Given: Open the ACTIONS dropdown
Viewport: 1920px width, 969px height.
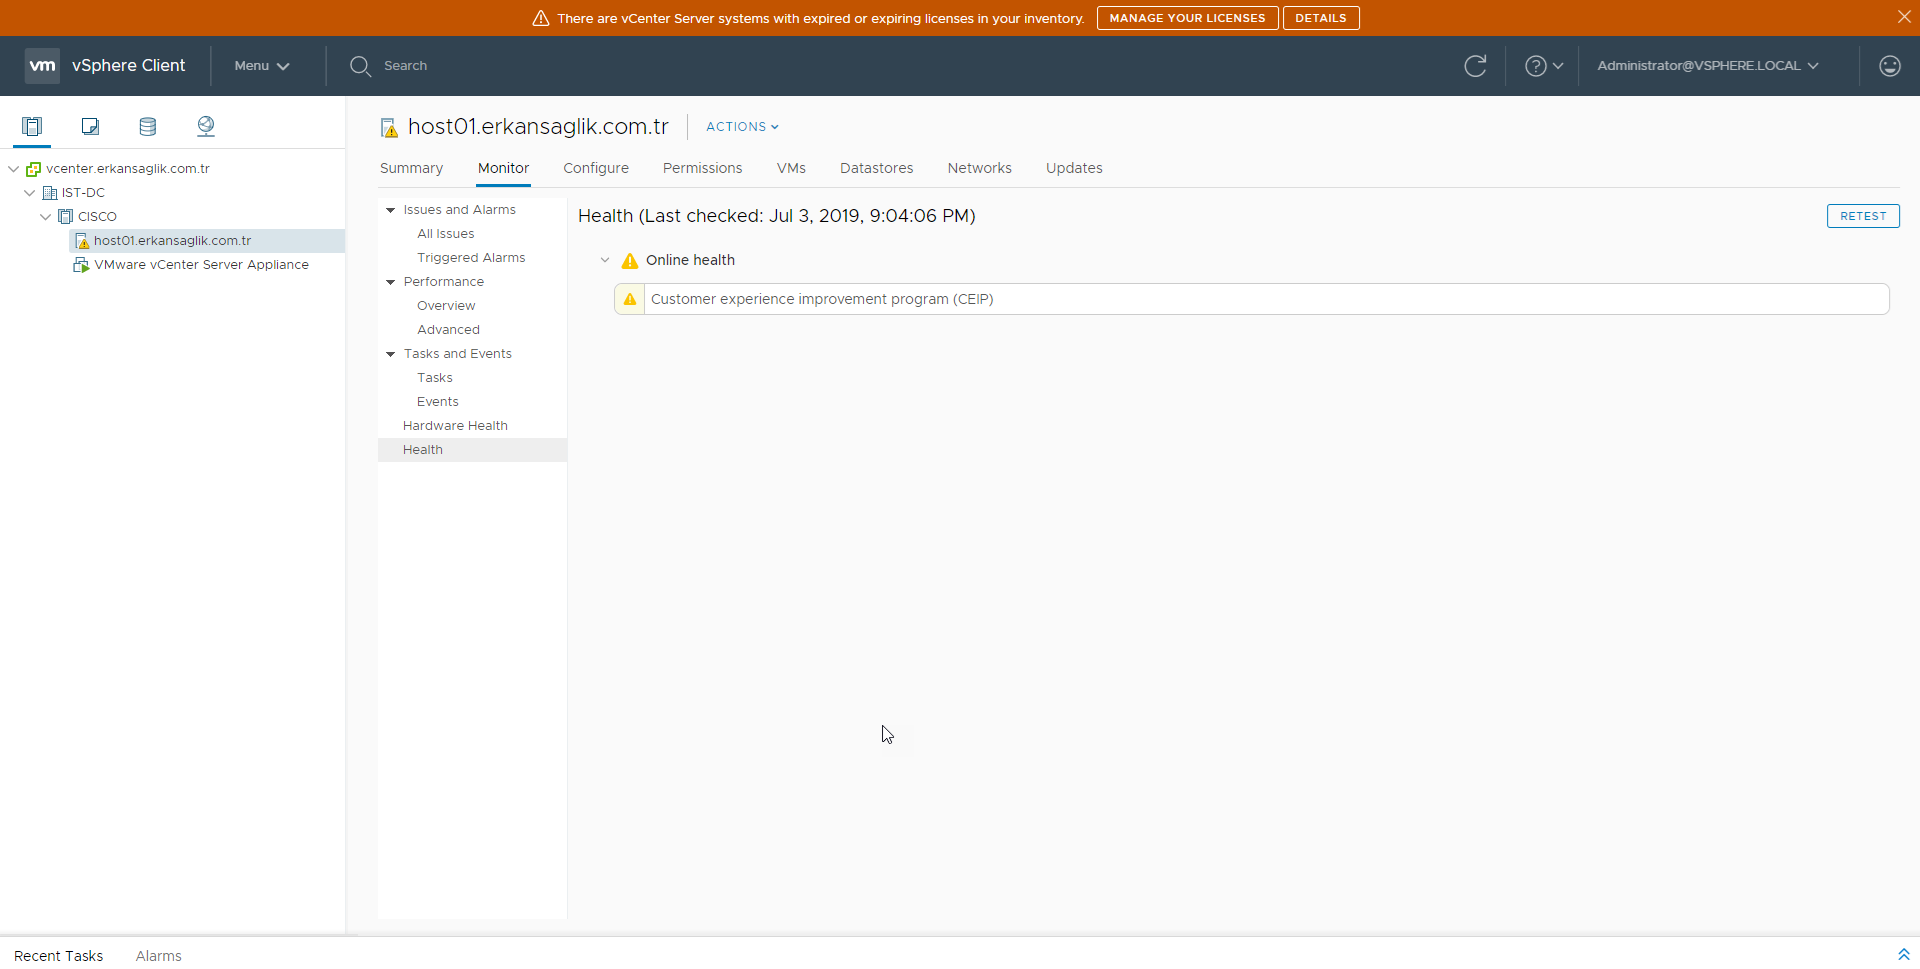Looking at the screenshot, I should coord(742,127).
